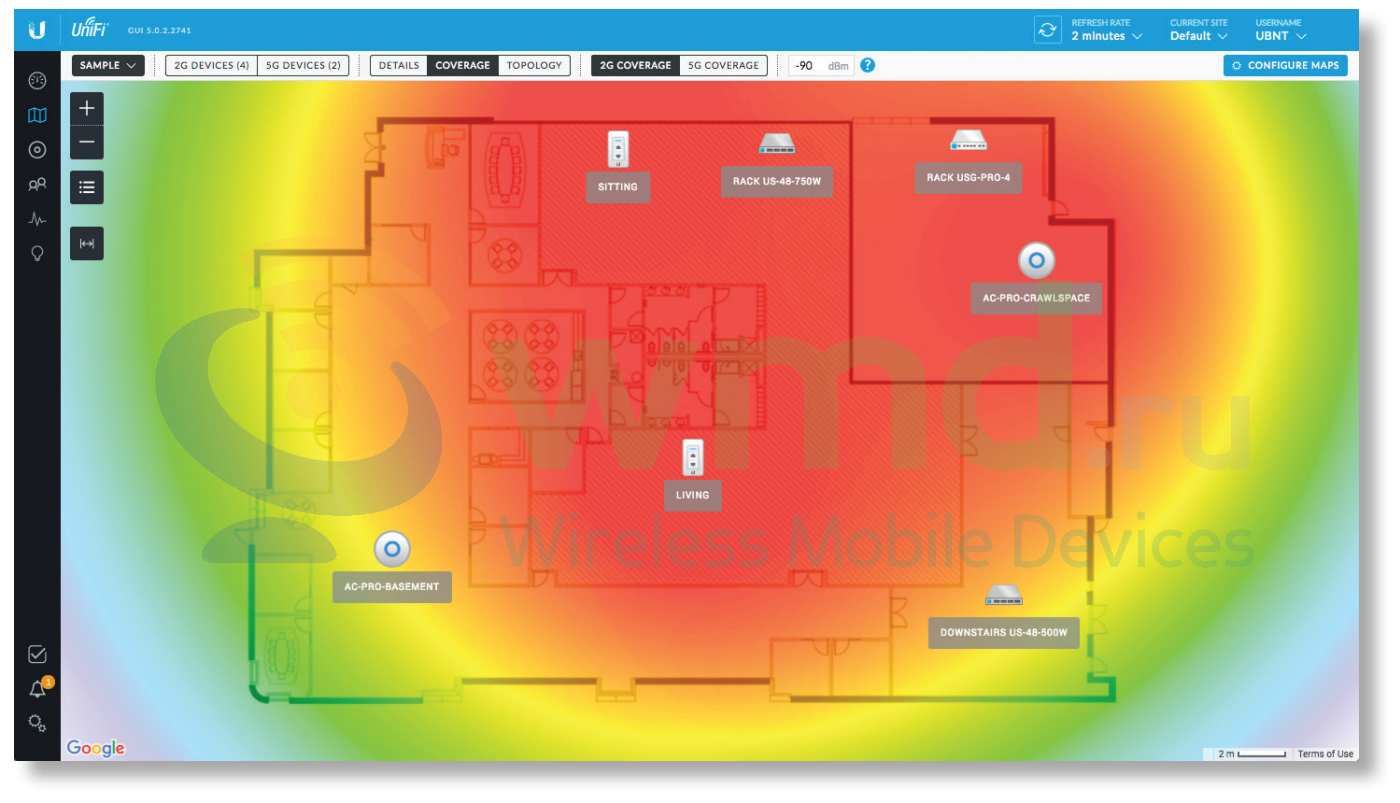The height and width of the screenshot is (803, 1400).
Task: Switch to the TOPOLOGY tab
Action: tap(534, 65)
